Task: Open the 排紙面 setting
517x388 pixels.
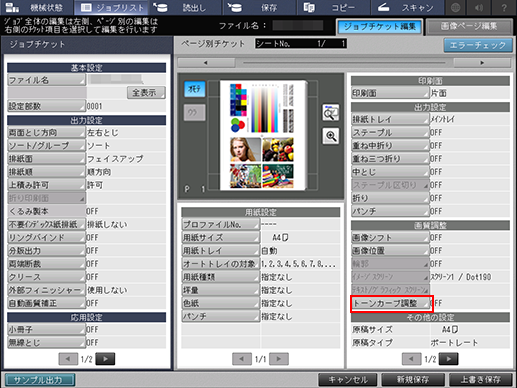Action: click(46, 159)
